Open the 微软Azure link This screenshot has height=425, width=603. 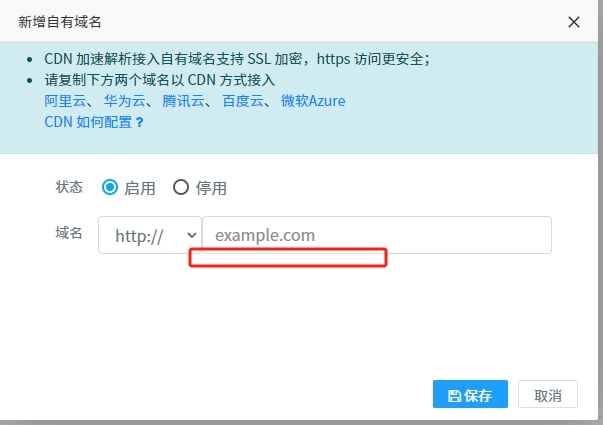[313, 101]
